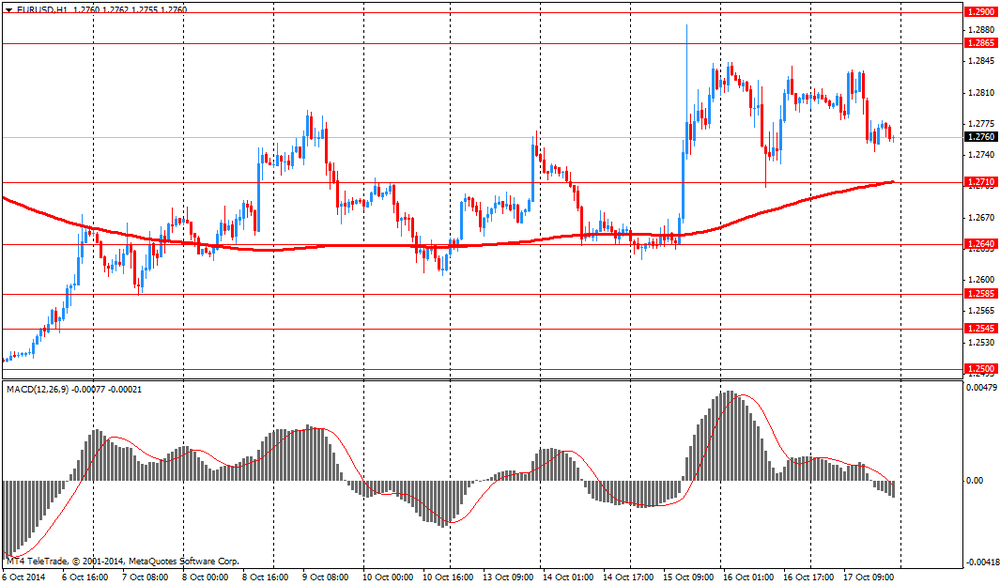1000x585 pixels.
Task: Click the 9 Oct 08:00 time label
Action: [325, 577]
